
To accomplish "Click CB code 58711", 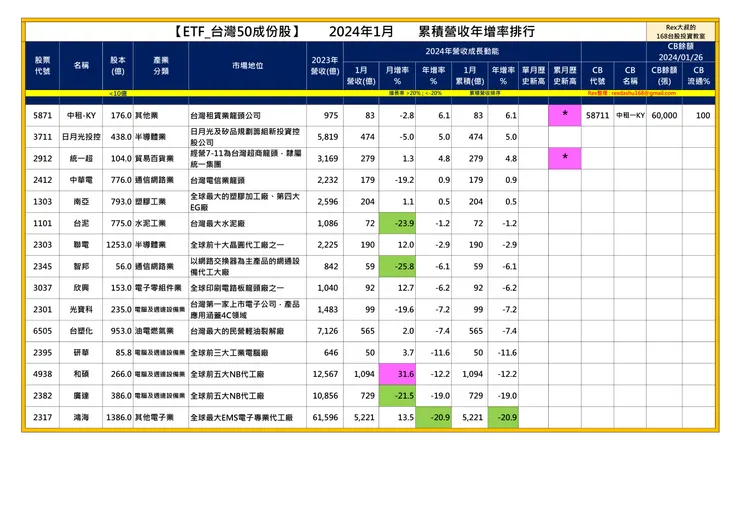I will pyautogui.click(x=597, y=116).
